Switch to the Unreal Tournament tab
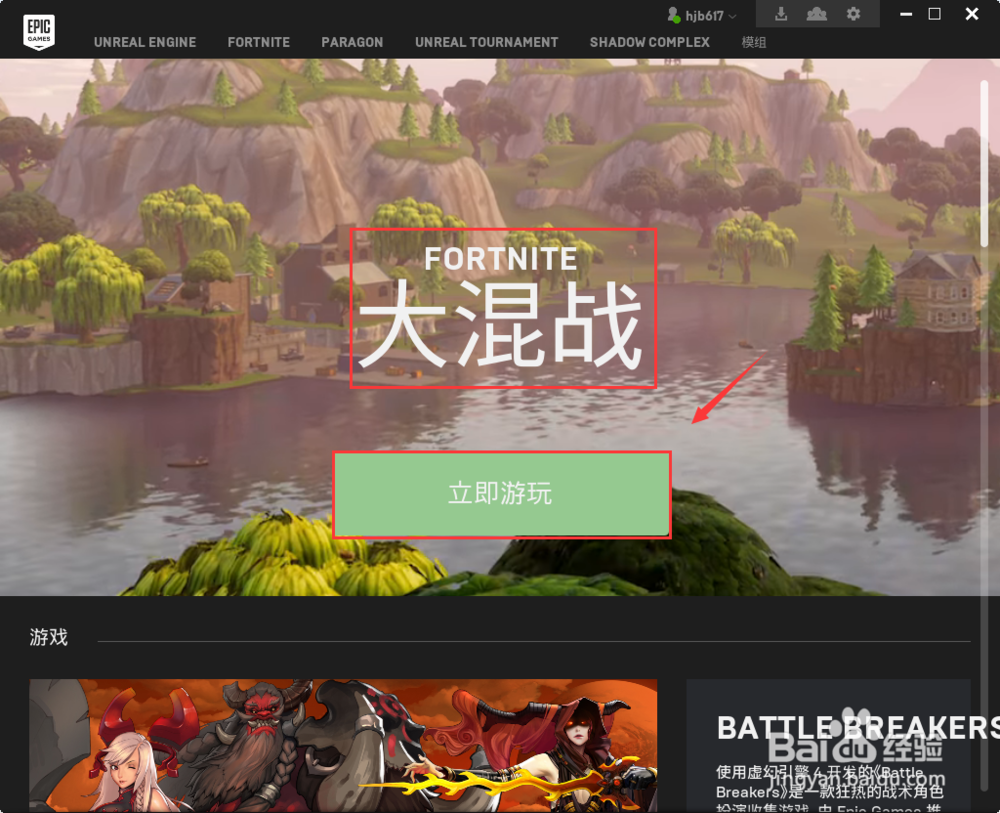 (x=487, y=42)
